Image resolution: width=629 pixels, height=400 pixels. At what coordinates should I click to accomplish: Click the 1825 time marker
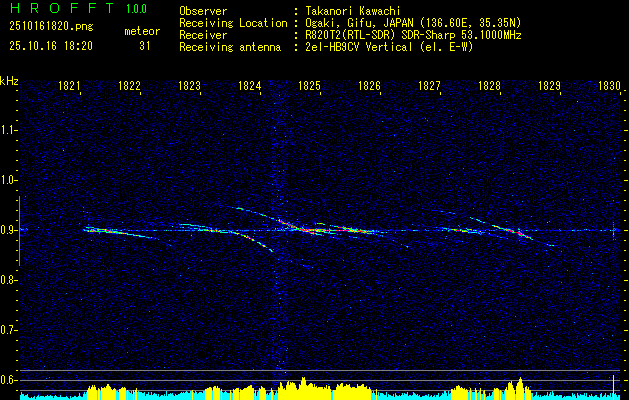click(309, 85)
